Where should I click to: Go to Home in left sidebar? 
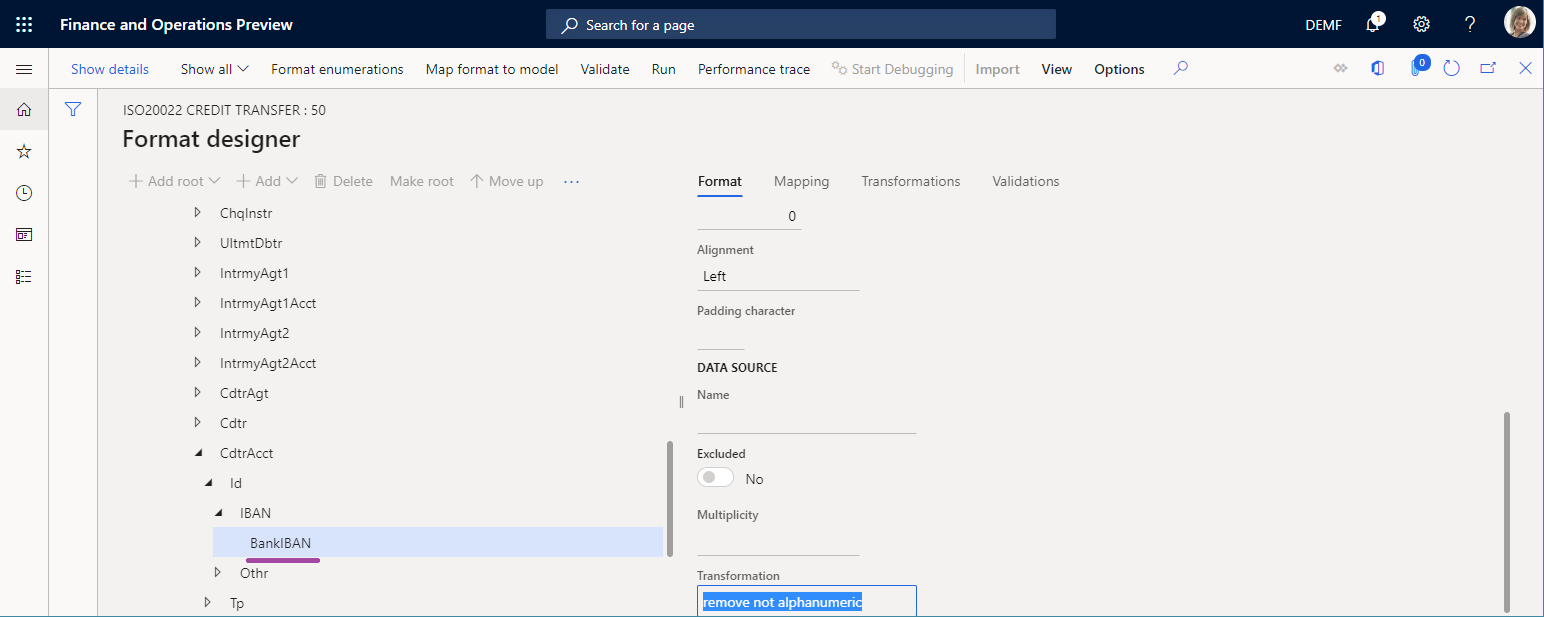(x=24, y=110)
